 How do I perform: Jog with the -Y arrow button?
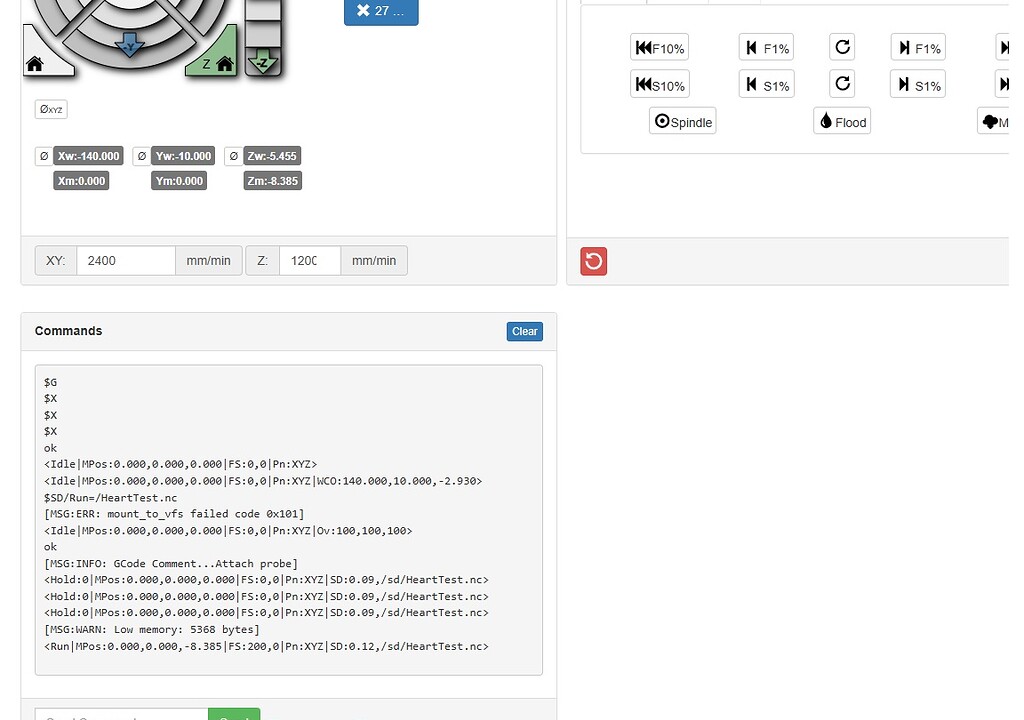coord(129,46)
